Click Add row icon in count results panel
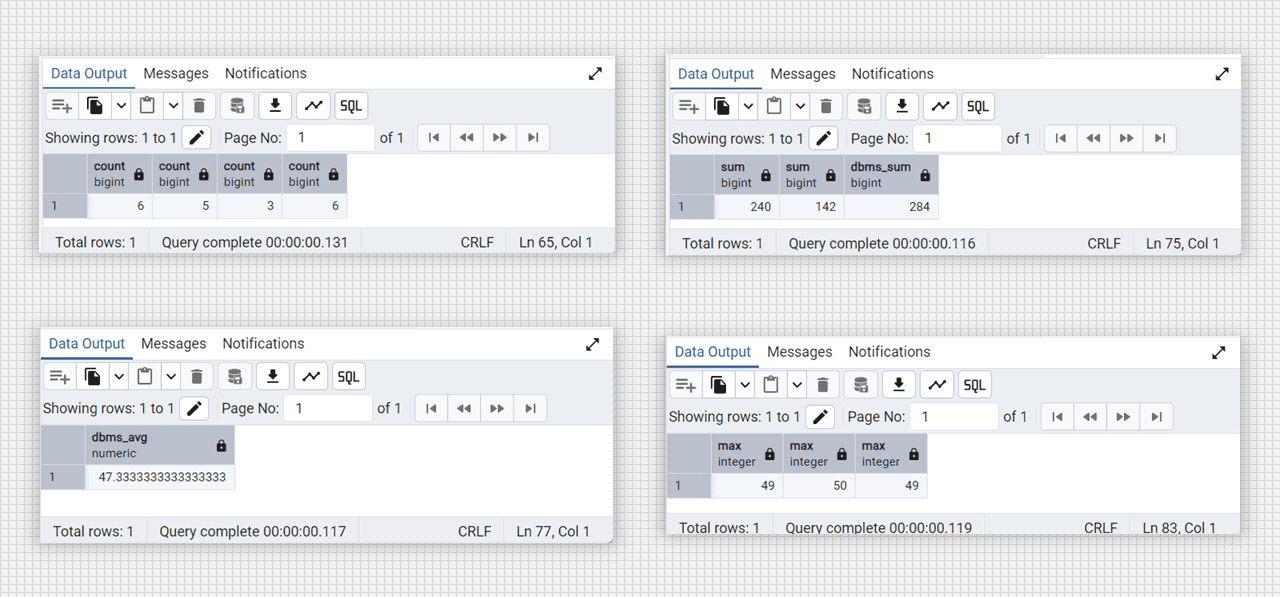Image resolution: width=1280 pixels, height=597 pixels. tap(62, 106)
